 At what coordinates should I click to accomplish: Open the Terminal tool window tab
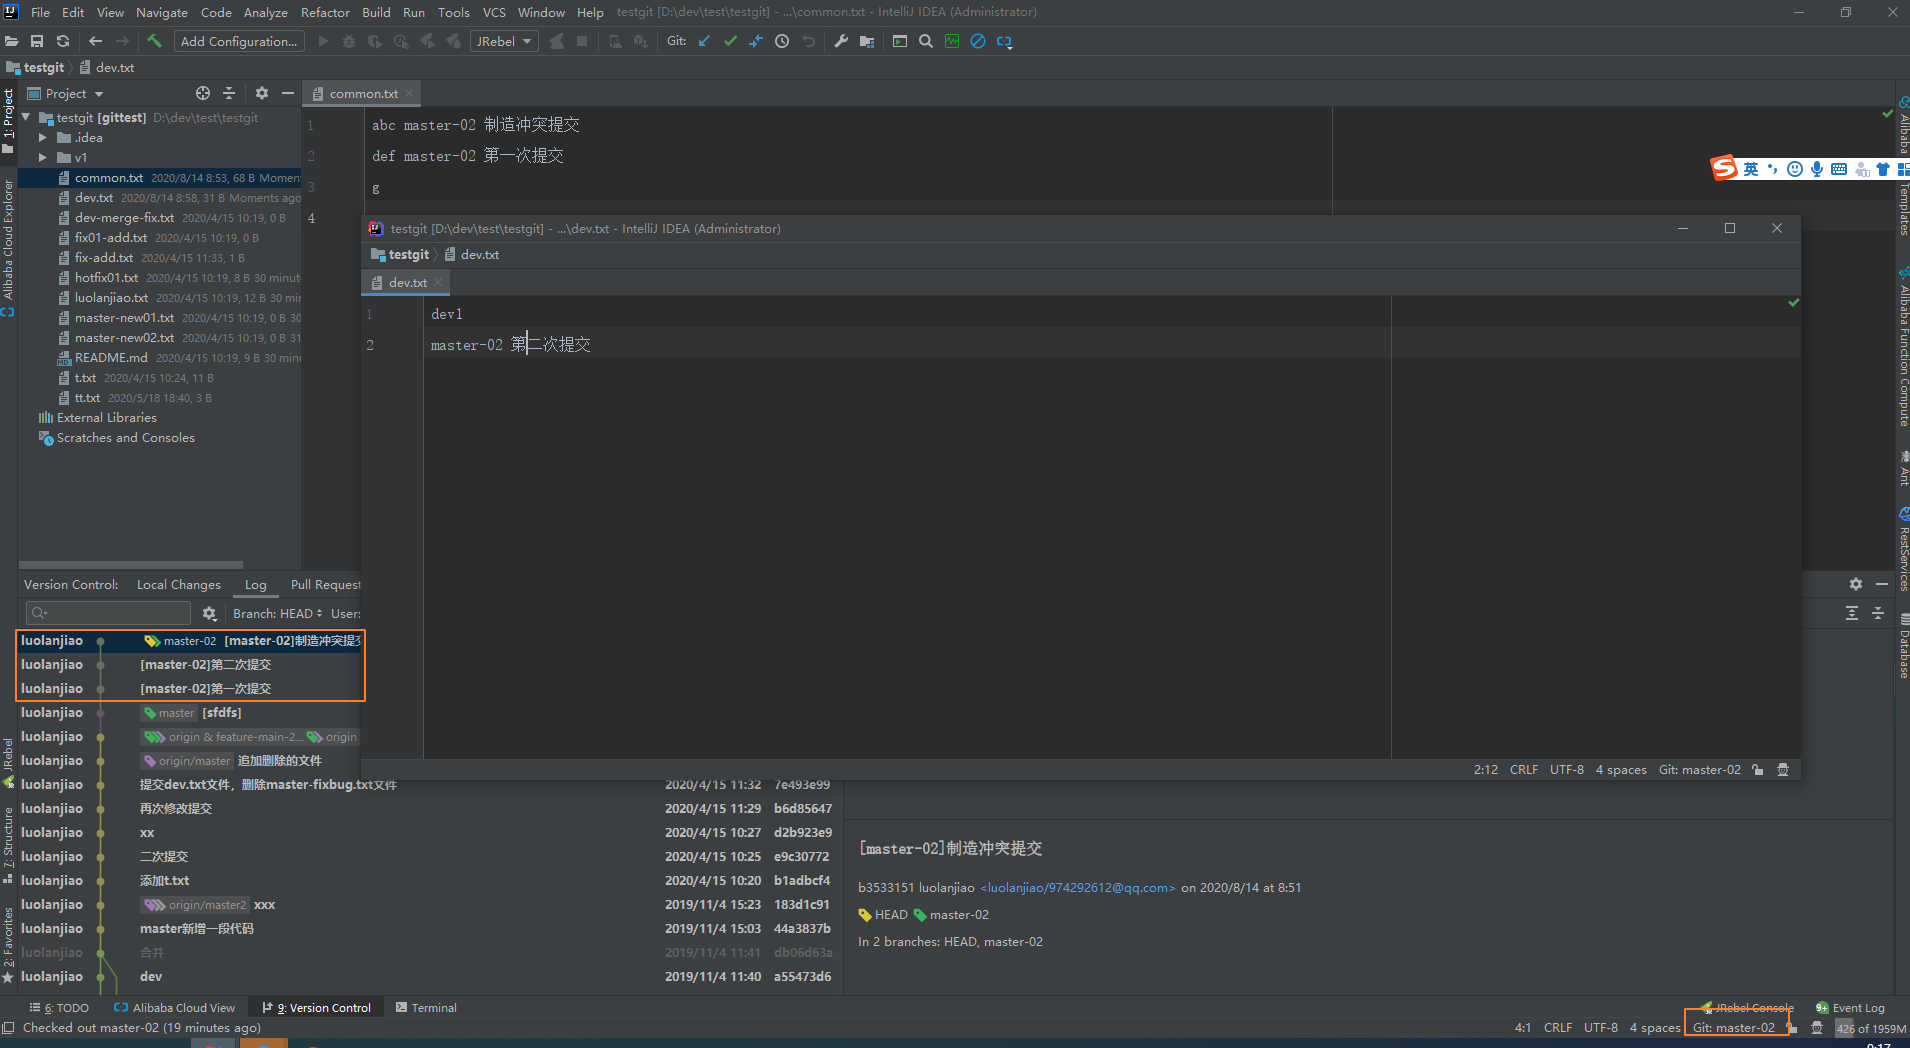coord(427,1008)
